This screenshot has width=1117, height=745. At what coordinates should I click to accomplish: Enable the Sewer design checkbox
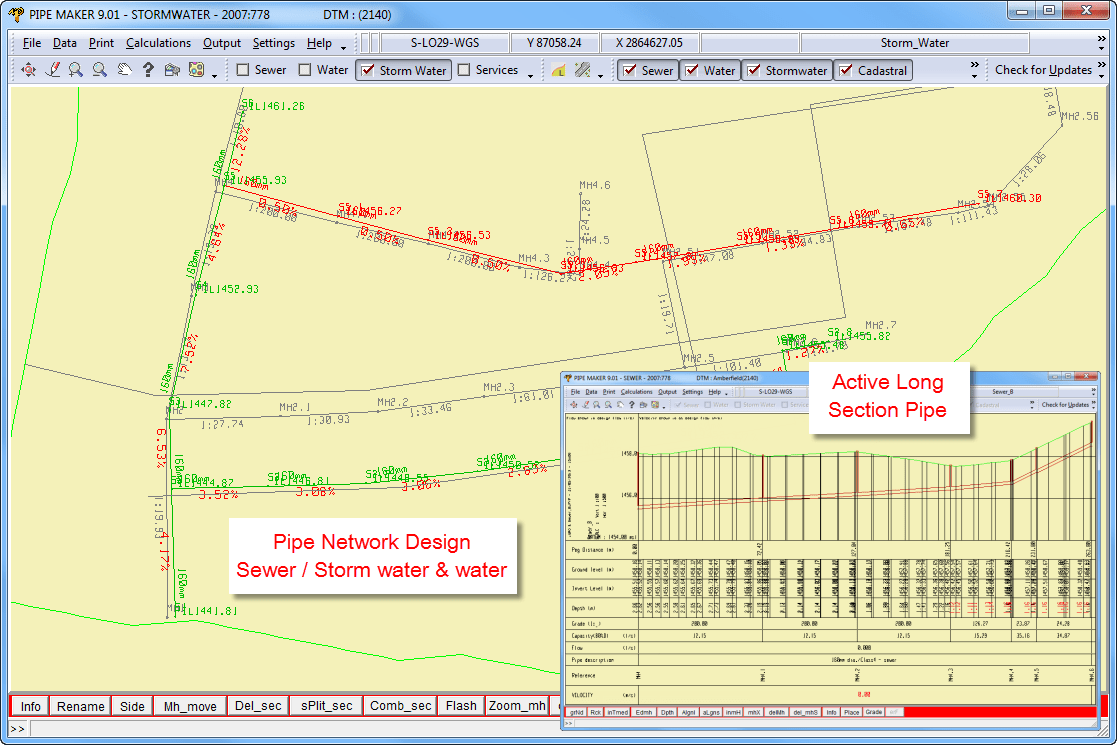pyautogui.click(x=243, y=70)
